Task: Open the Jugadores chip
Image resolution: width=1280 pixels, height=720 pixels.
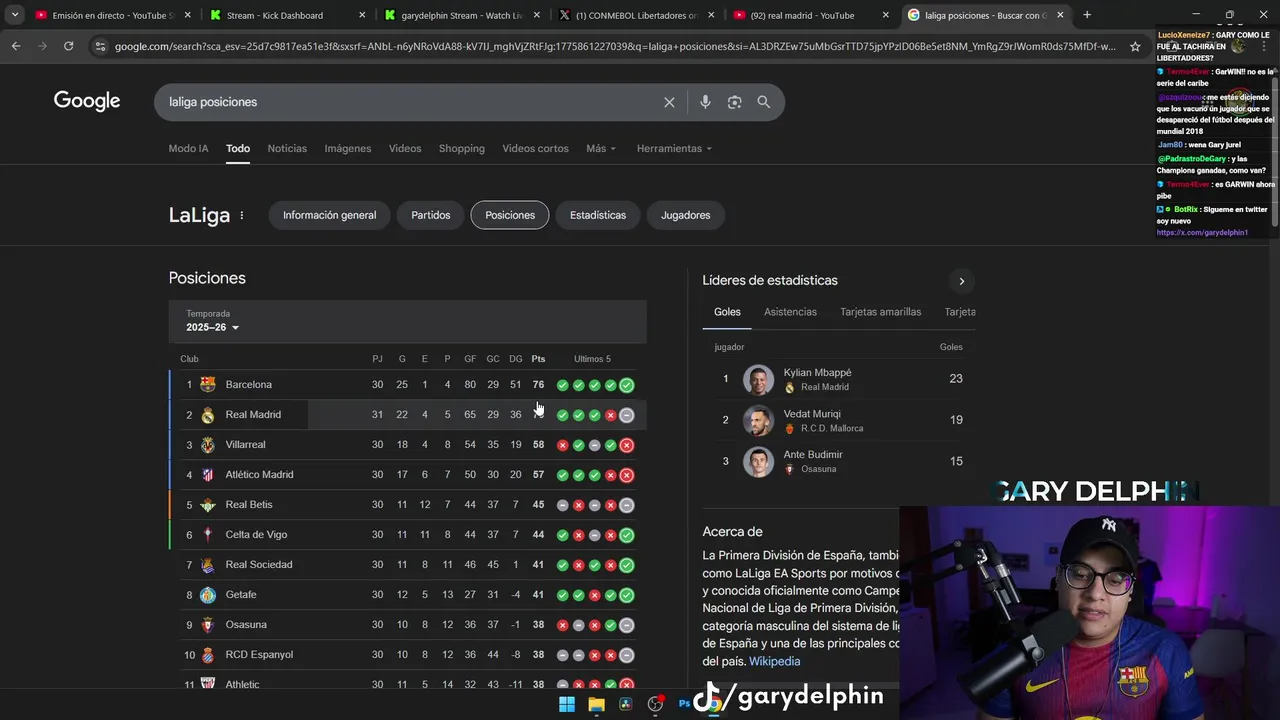Action: pyautogui.click(x=686, y=215)
